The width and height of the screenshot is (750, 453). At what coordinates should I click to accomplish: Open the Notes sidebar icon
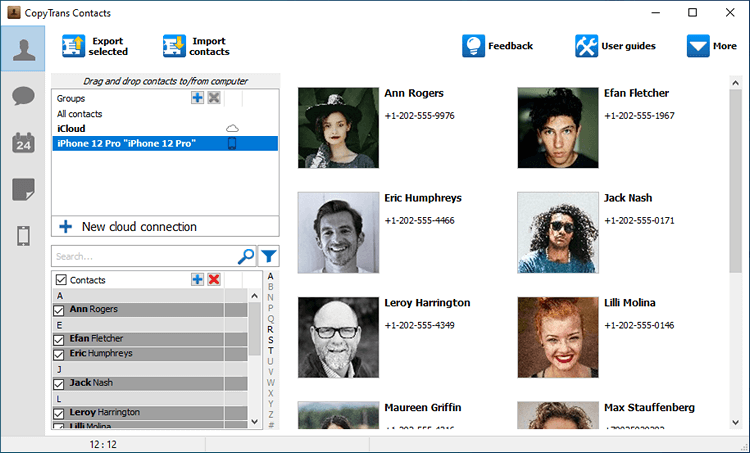pos(23,189)
